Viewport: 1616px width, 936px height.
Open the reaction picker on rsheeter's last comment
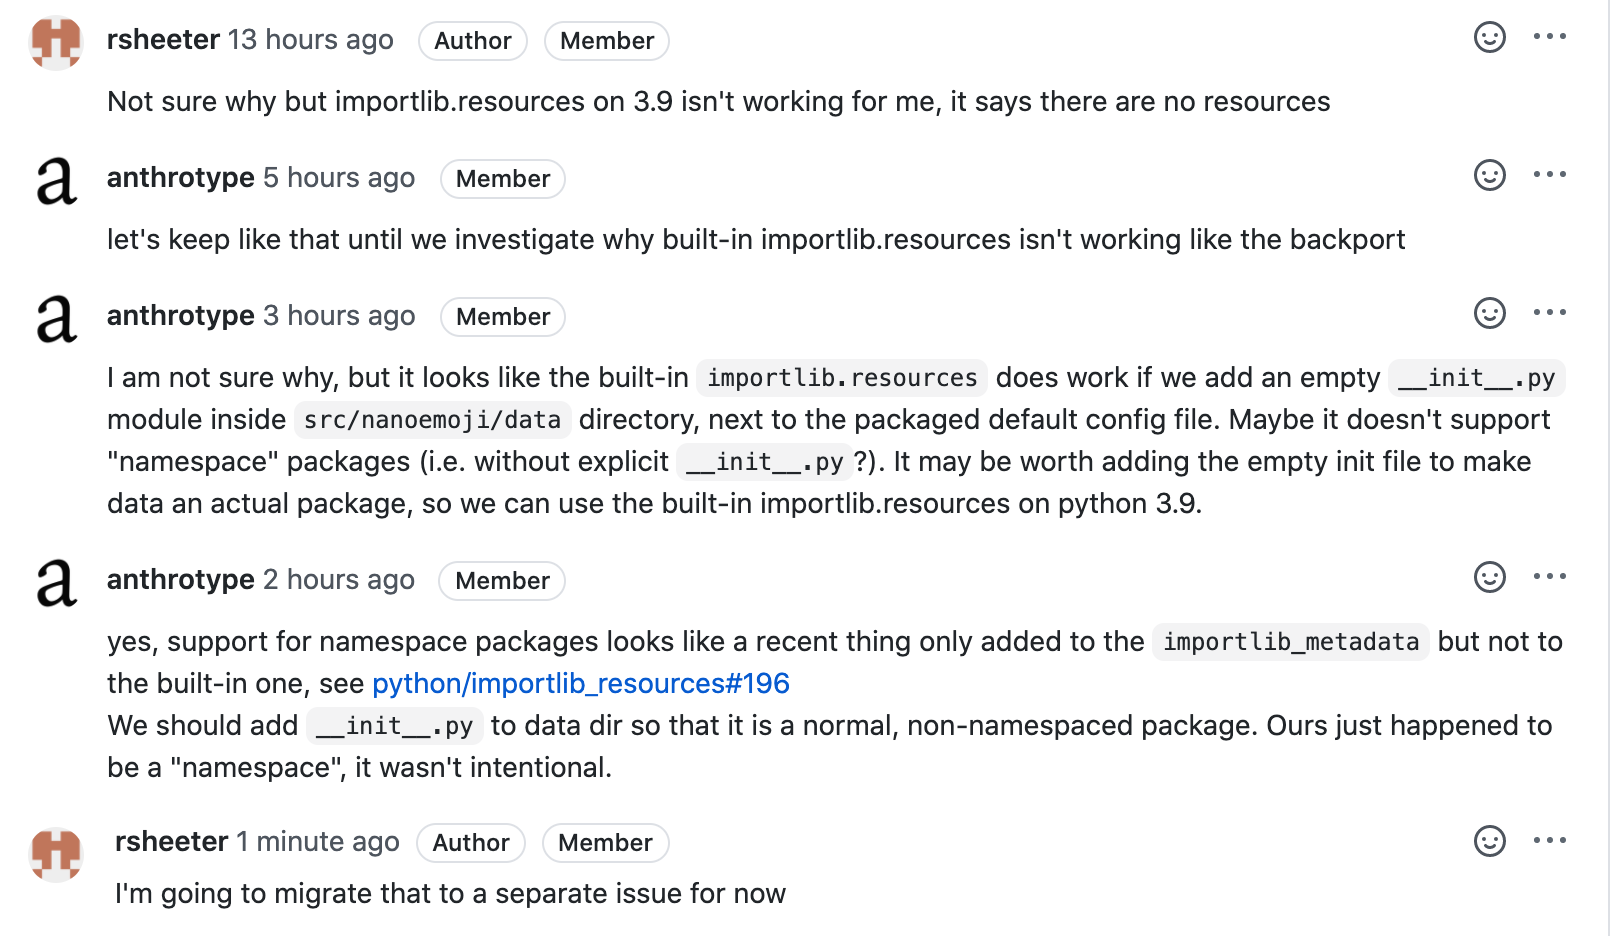click(1489, 841)
